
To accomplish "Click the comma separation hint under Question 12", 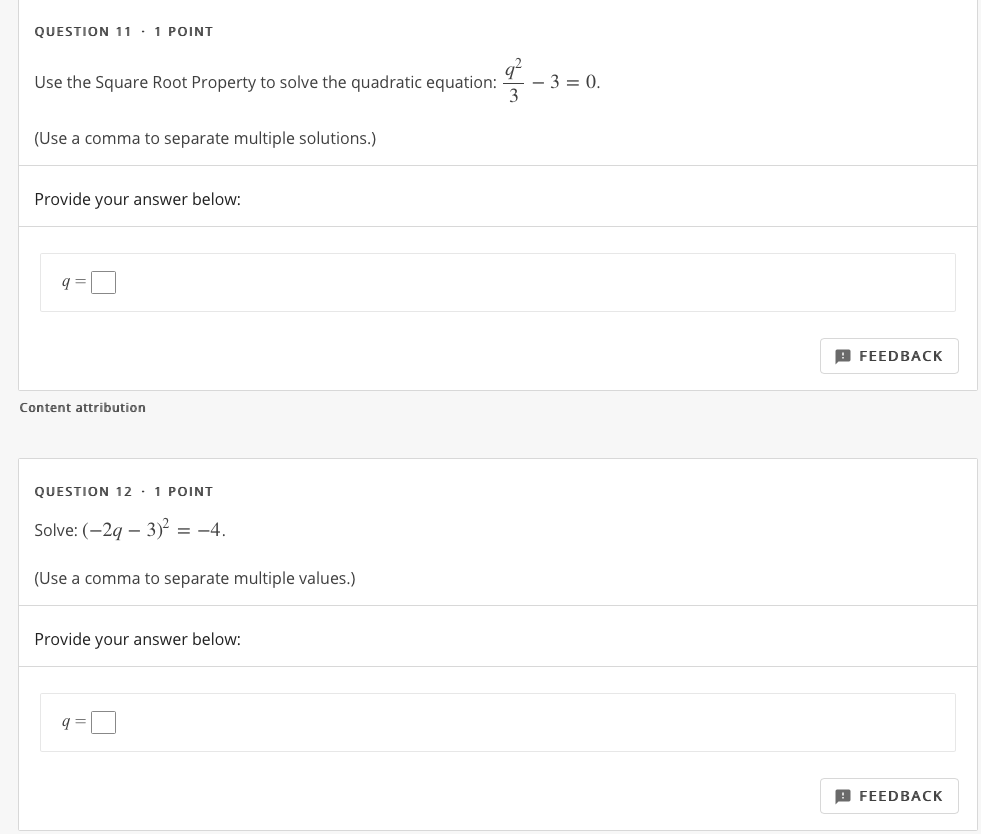I will click(x=194, y=578).
